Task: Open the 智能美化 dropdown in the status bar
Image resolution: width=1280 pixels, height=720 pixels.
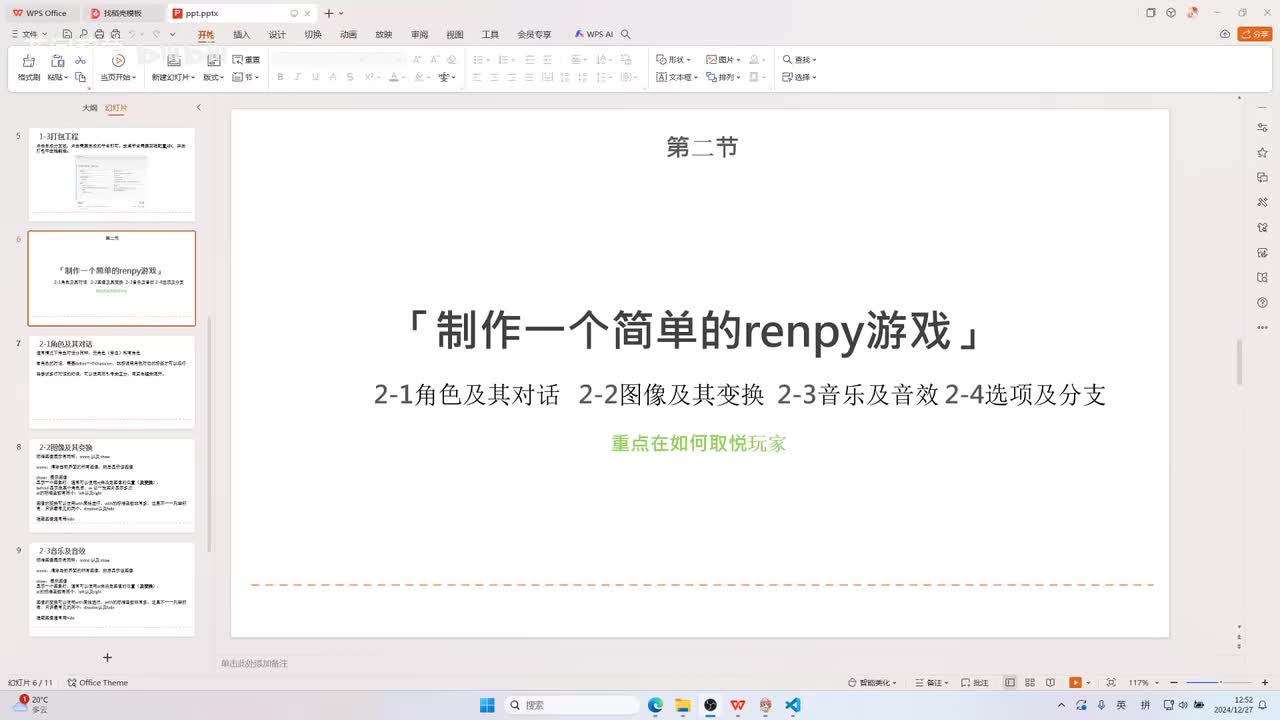Action: 872,682
